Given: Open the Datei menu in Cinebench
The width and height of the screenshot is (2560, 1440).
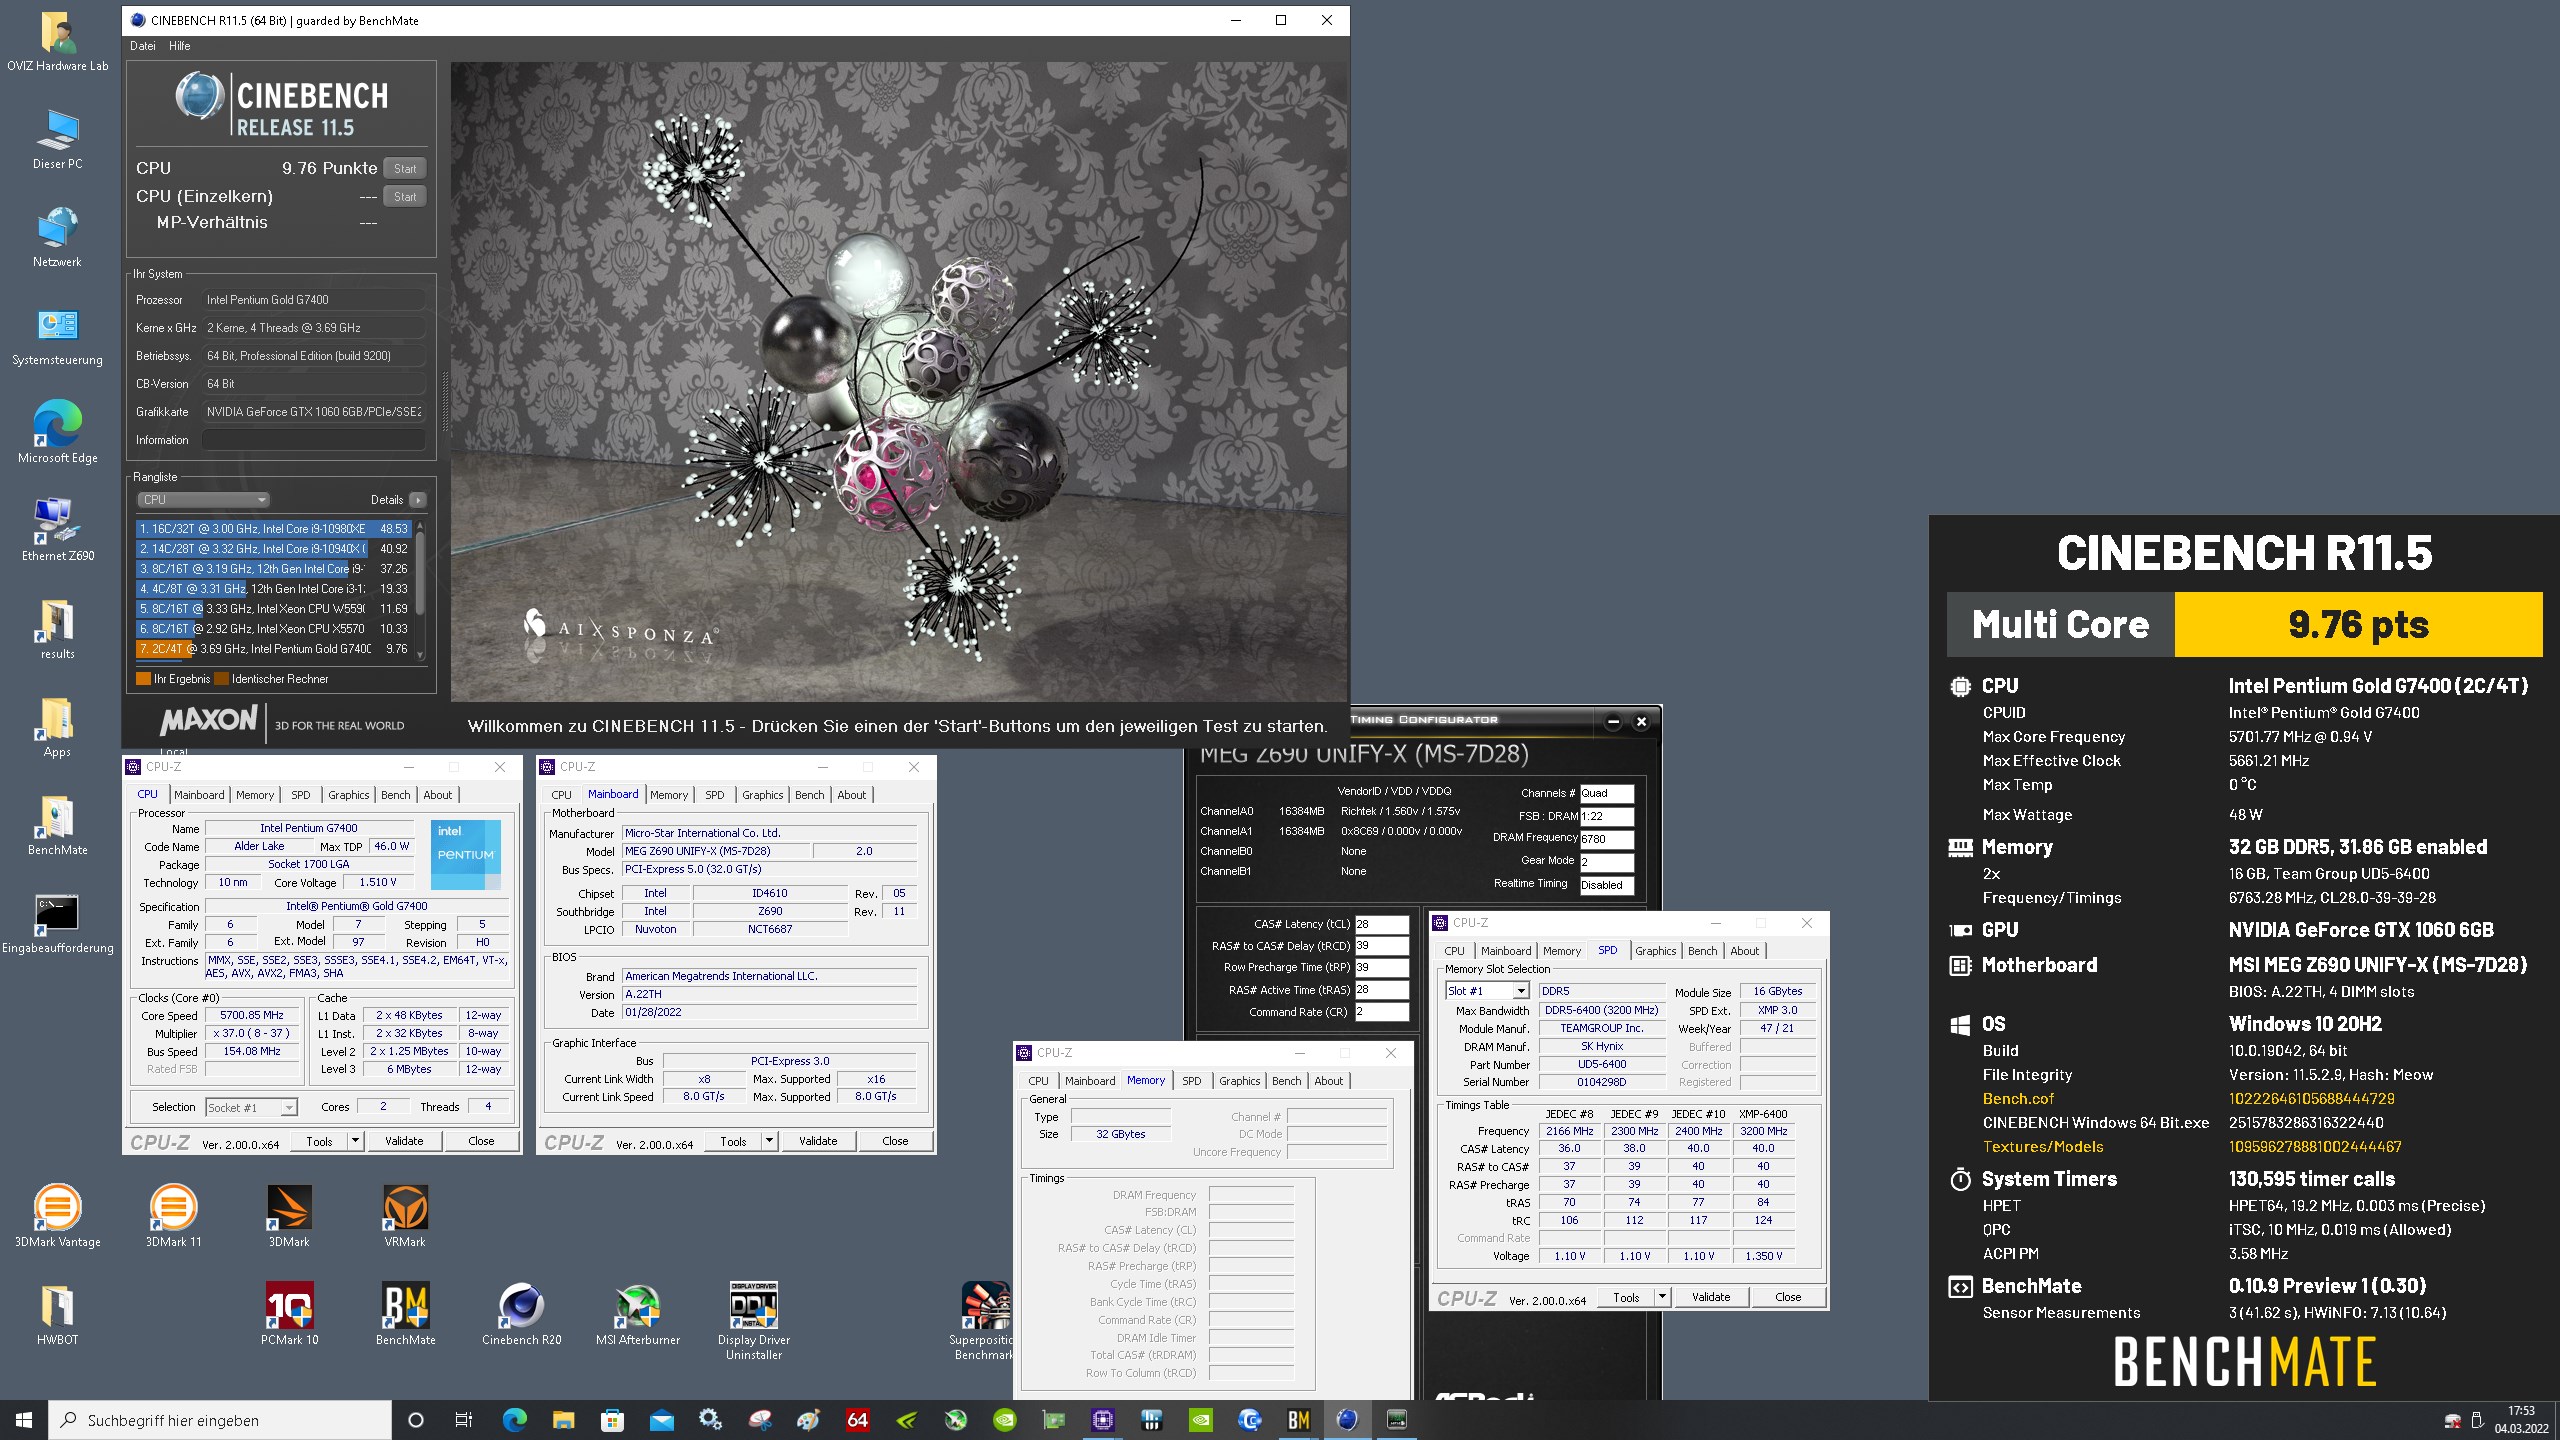Looking at the screenshot, I should [143, 46].
